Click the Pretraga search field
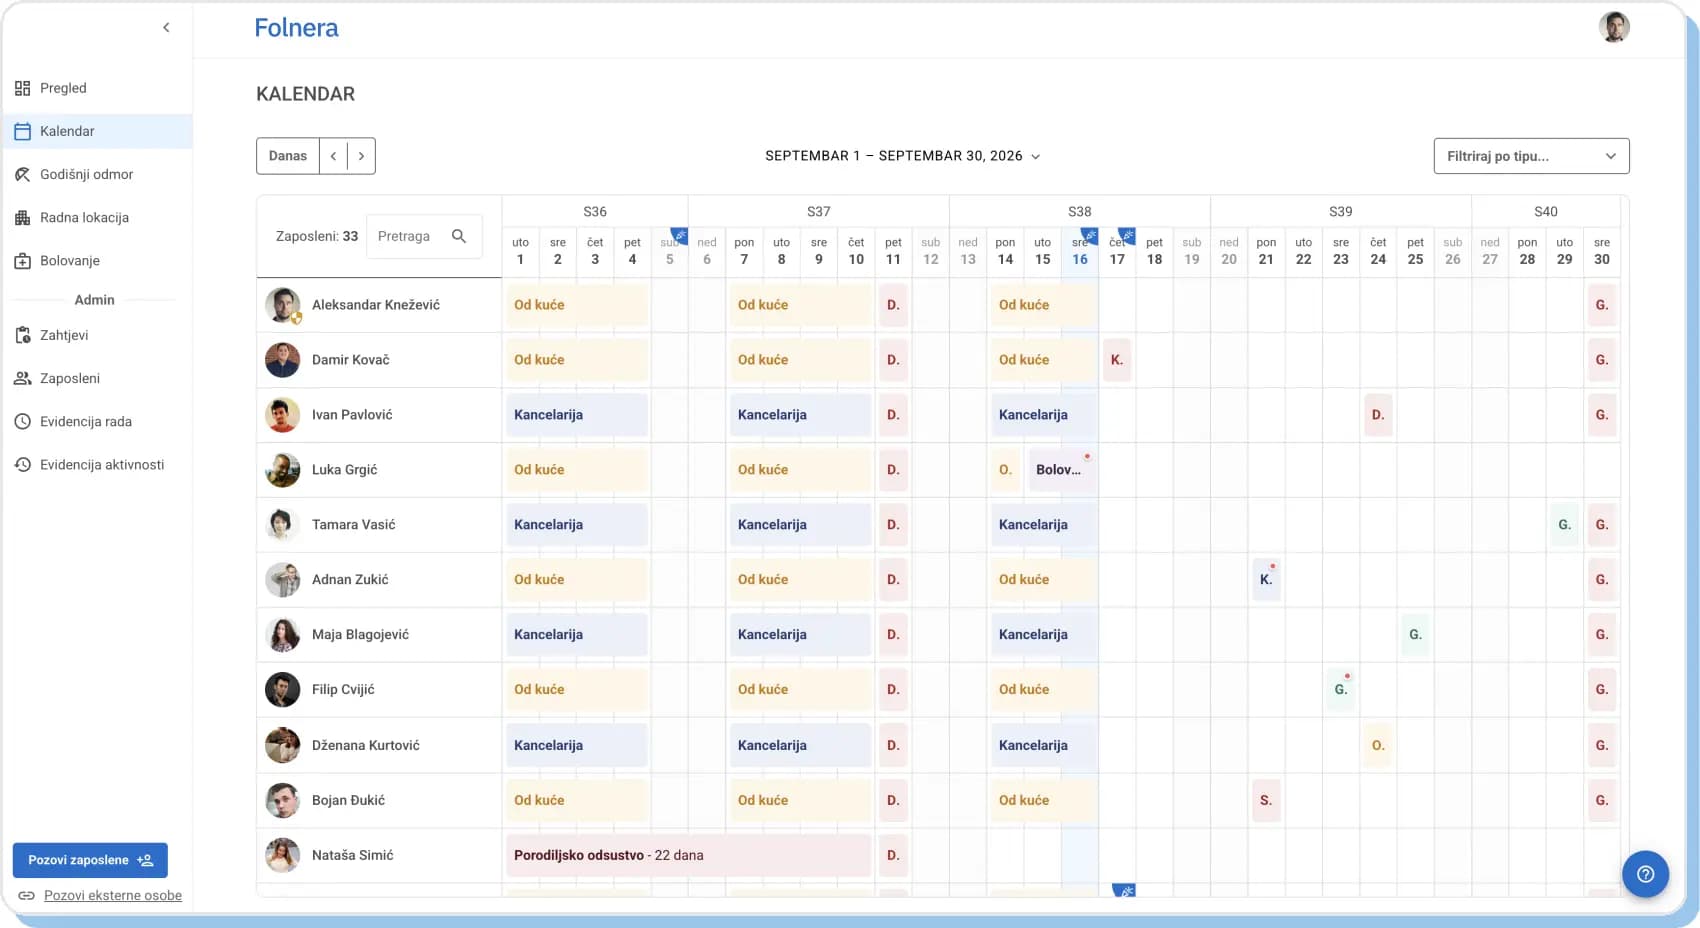This screenshot has height=928, width=1700. 424,236
